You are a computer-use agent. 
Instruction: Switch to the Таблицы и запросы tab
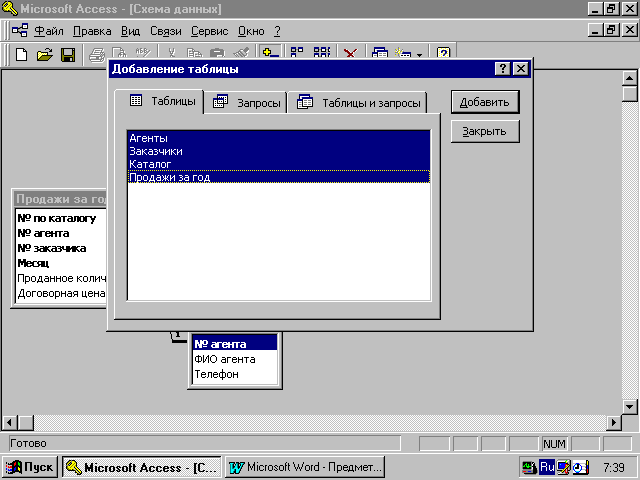[x=358, y=102]
